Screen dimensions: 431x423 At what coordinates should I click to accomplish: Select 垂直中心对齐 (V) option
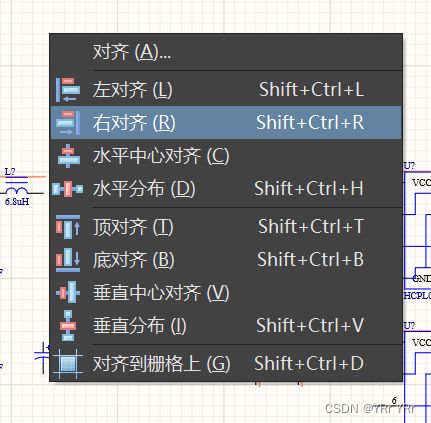tap(226, 292)
